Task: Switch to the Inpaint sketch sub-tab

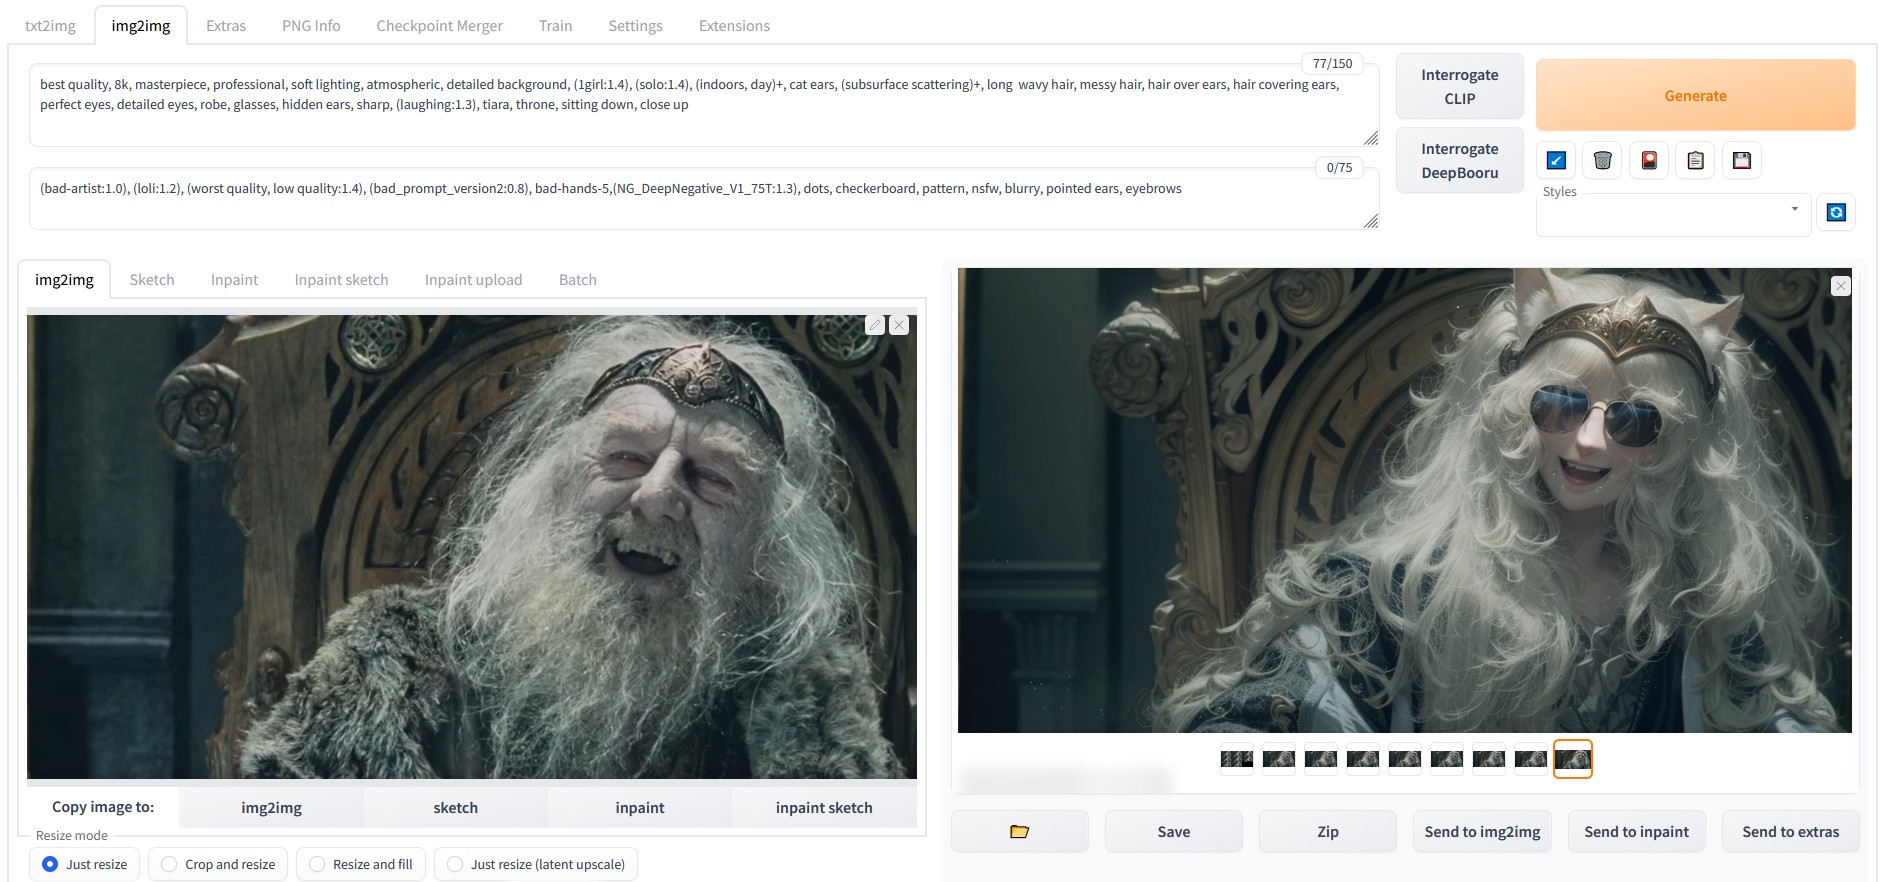Action: tap(341, 280)
